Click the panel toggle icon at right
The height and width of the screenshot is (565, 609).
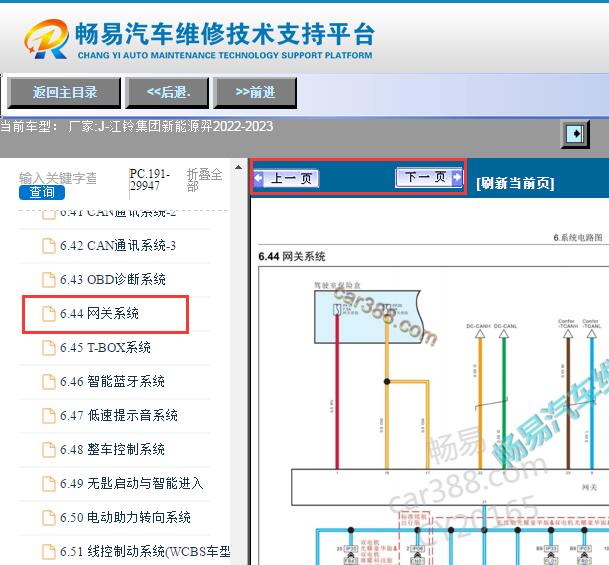(x=575, y=134)
